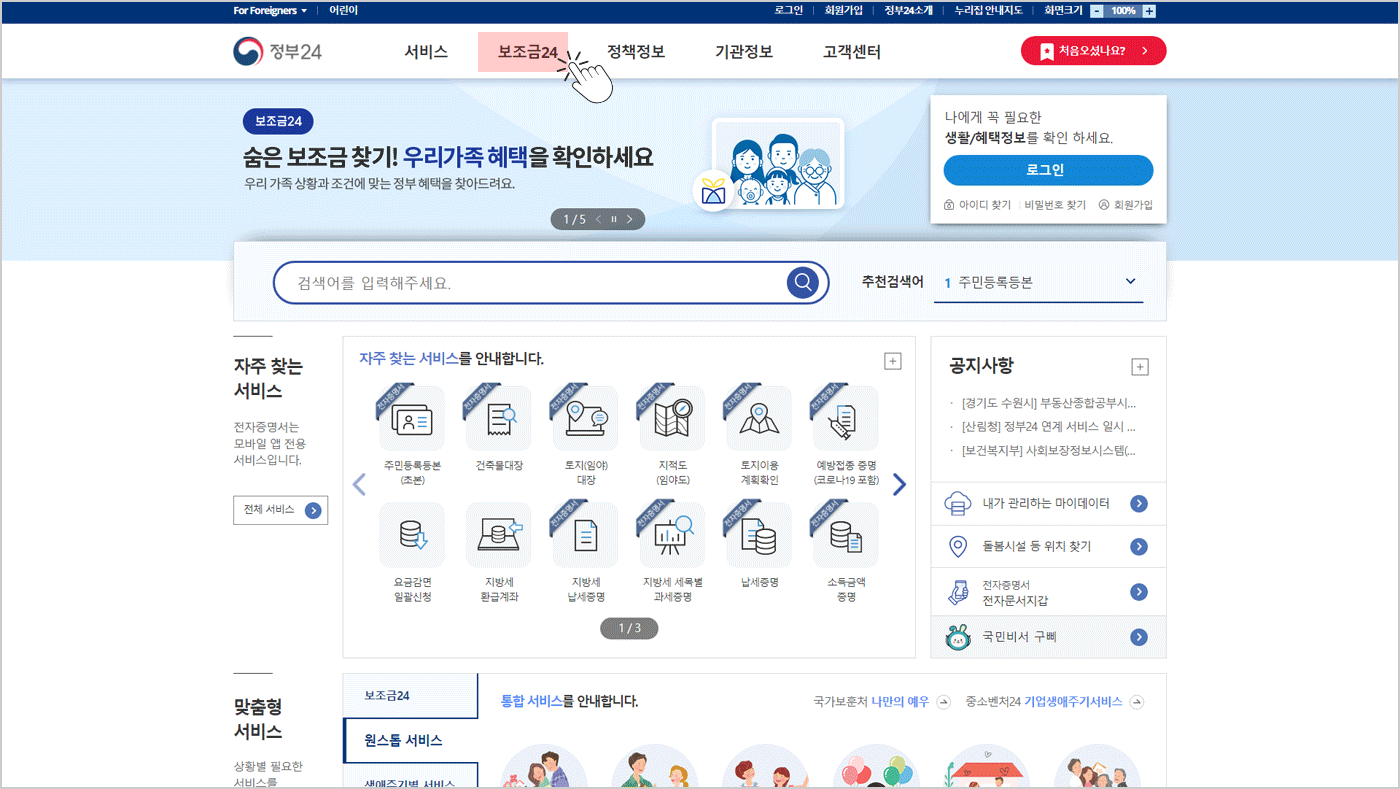Image resolution: width=1400 pixels, height=789 pixels.
Task: Open the 고객센터 menu
Action: pyautogui.click(x=852, y=52)
